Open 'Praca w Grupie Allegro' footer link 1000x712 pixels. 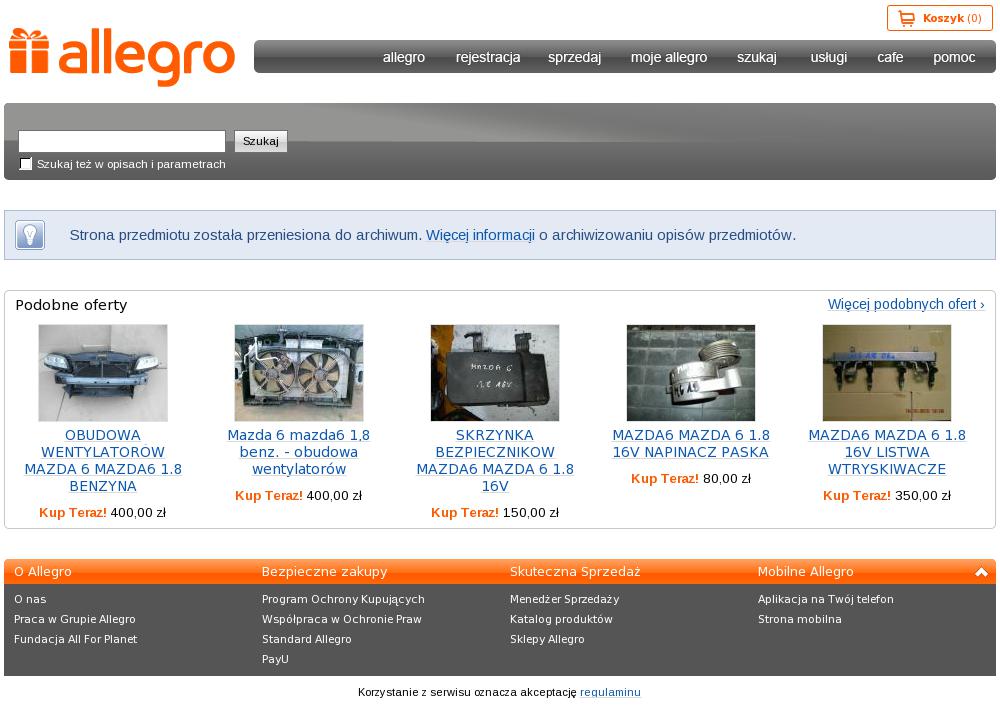pos(75,619)
